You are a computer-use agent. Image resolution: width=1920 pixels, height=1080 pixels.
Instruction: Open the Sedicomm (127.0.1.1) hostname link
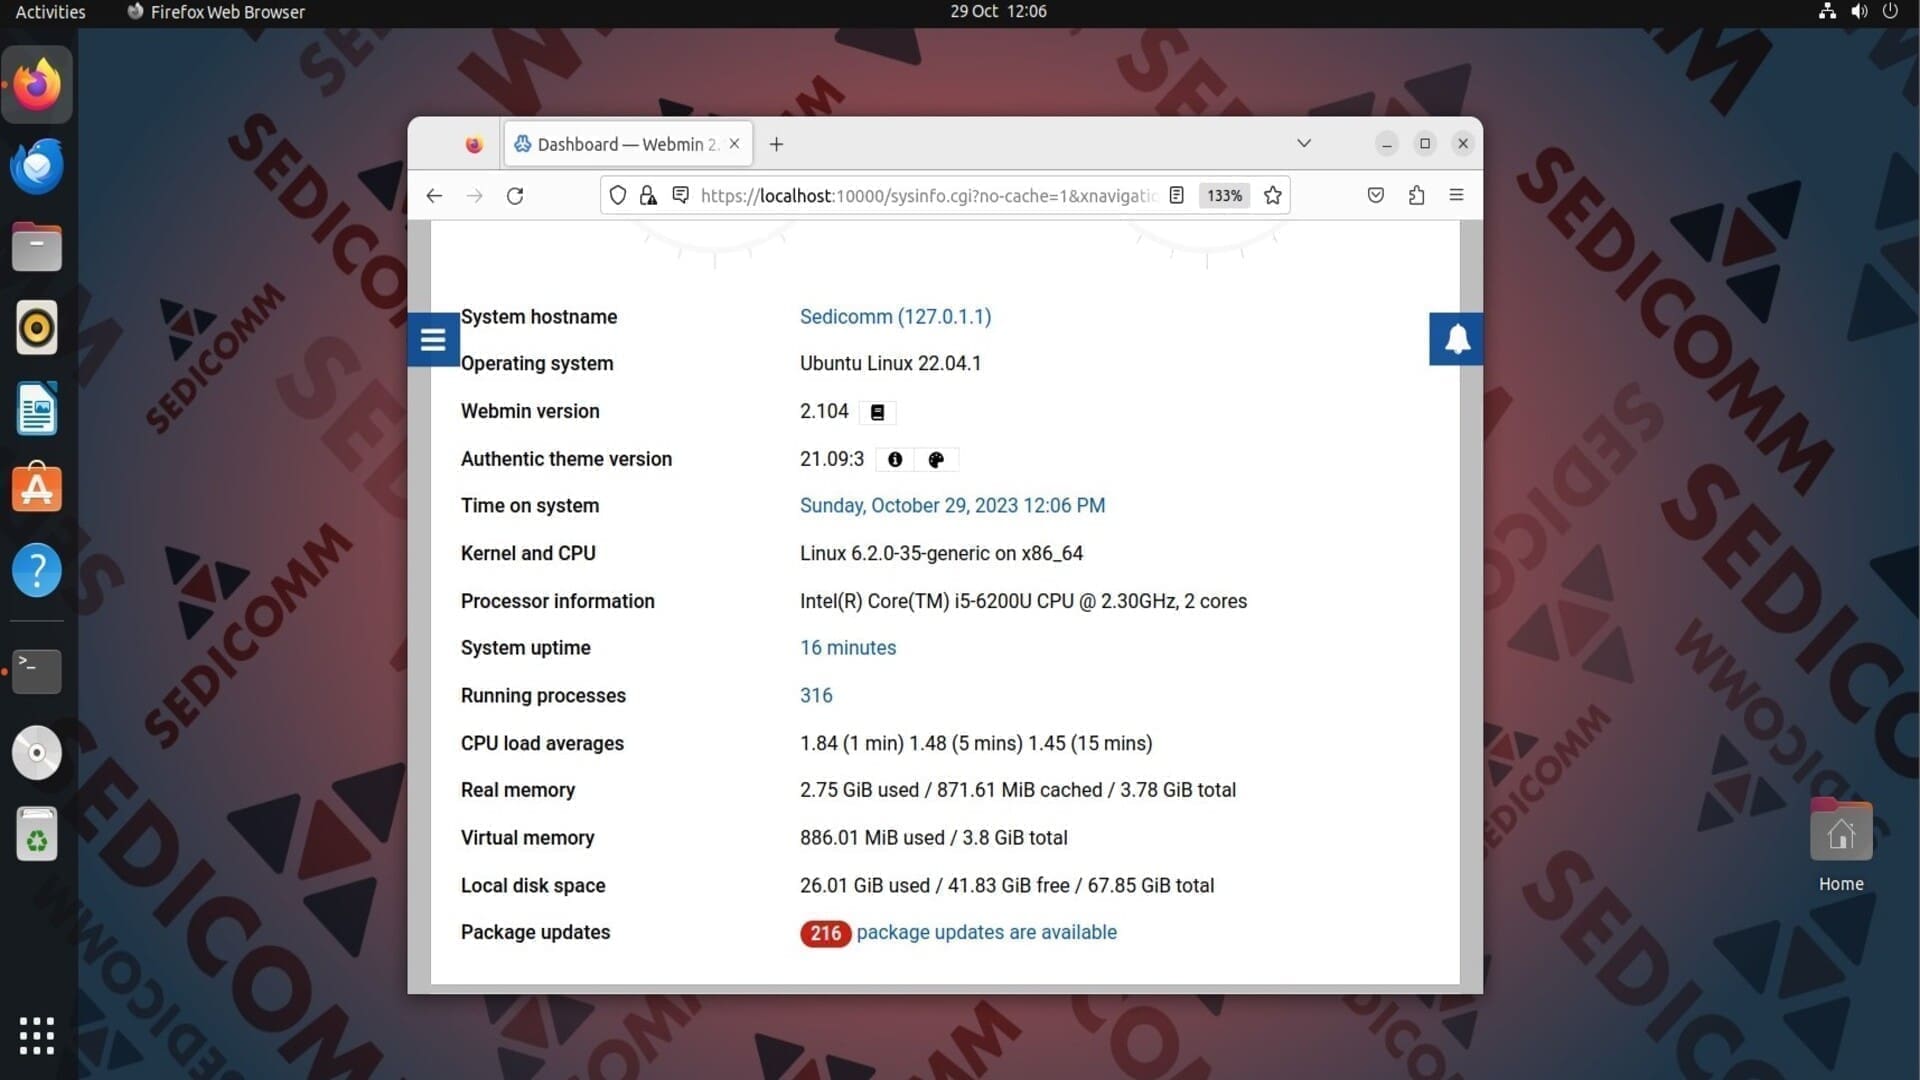(x=895, y=317)
